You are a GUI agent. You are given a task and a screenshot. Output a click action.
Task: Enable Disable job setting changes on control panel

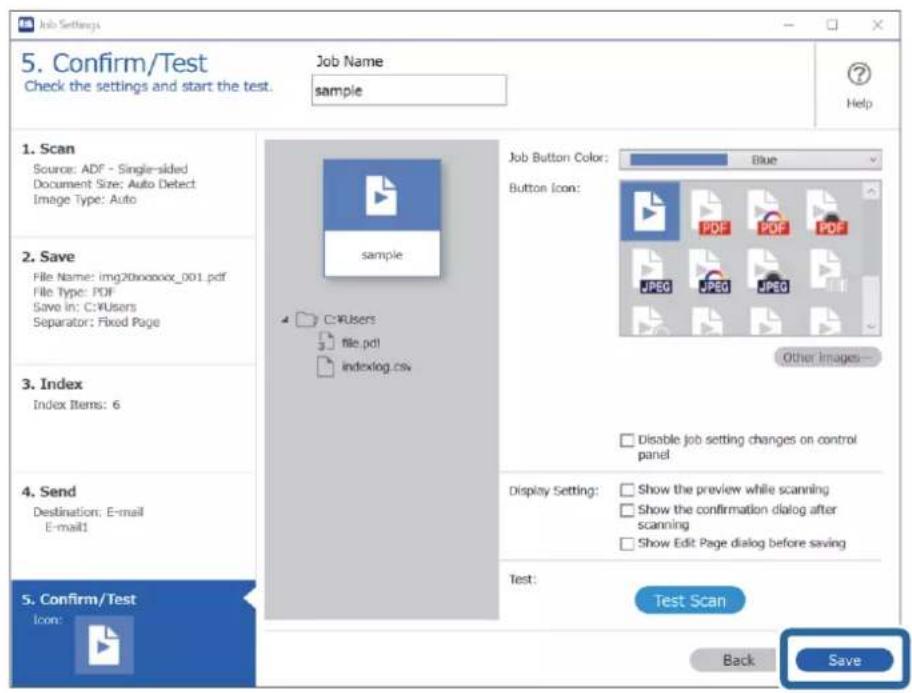point(626,440)
